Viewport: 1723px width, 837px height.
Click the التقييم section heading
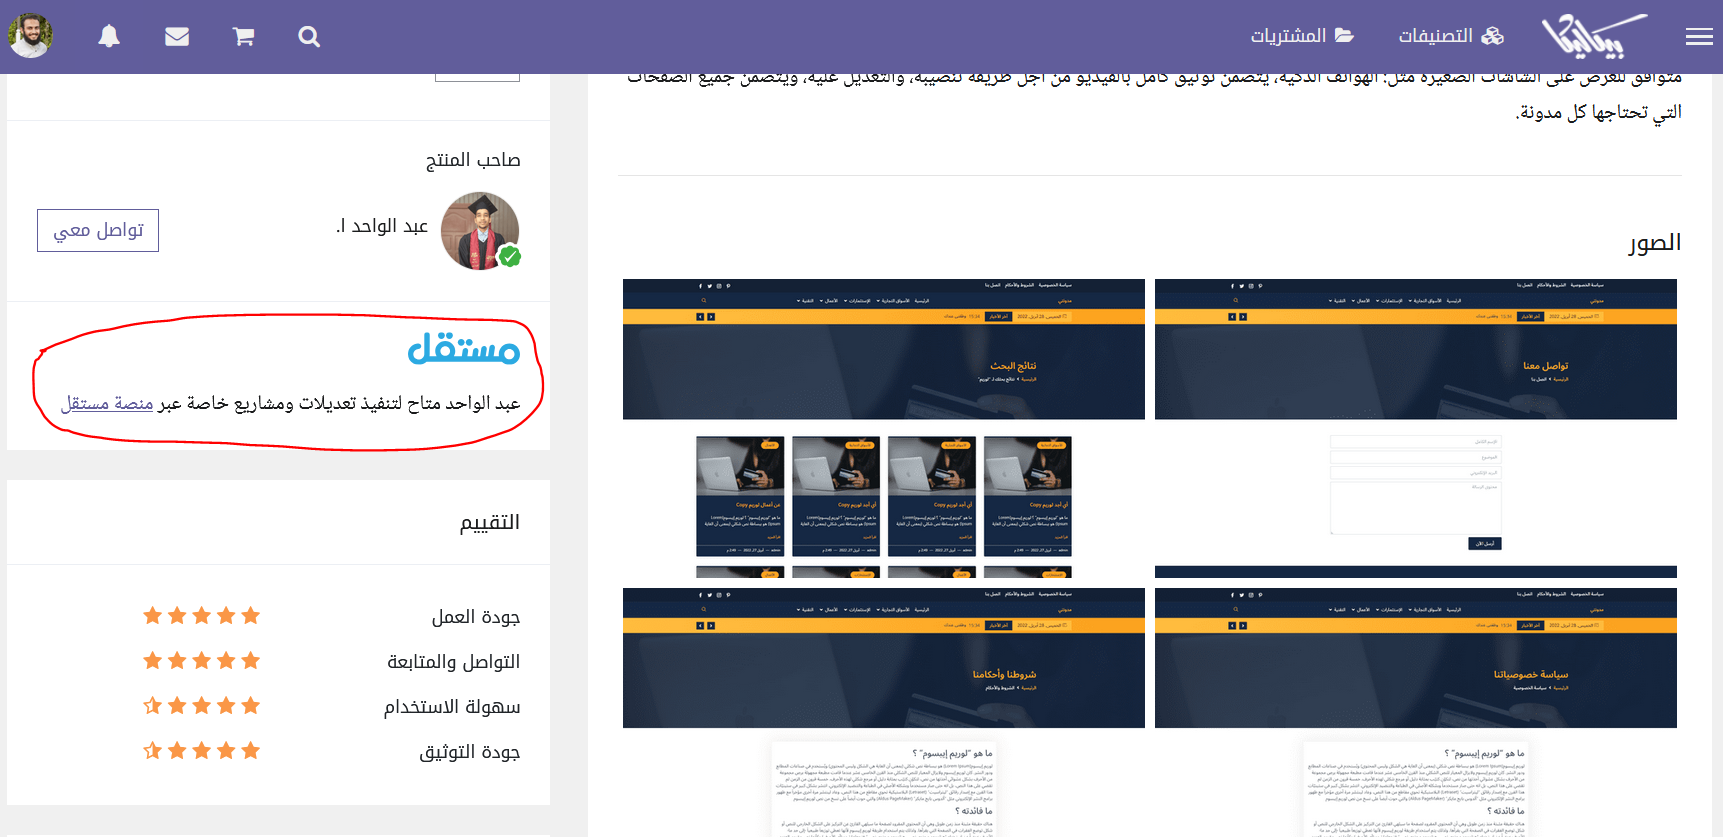click(490, 522)
